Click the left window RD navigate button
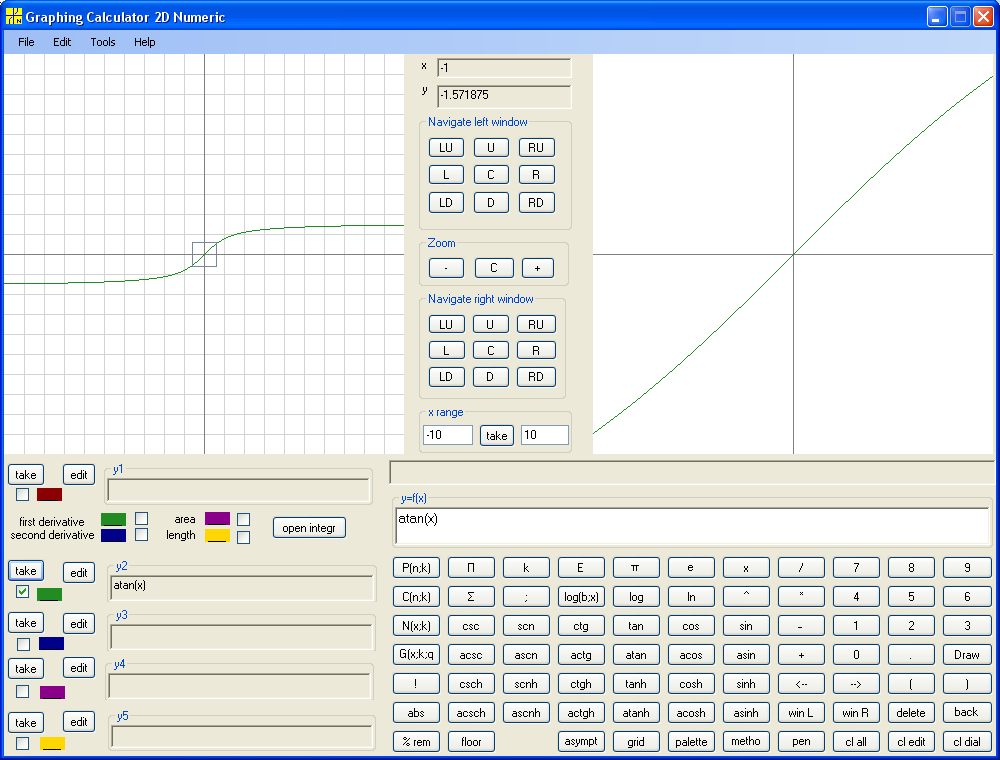 (536, 203)
